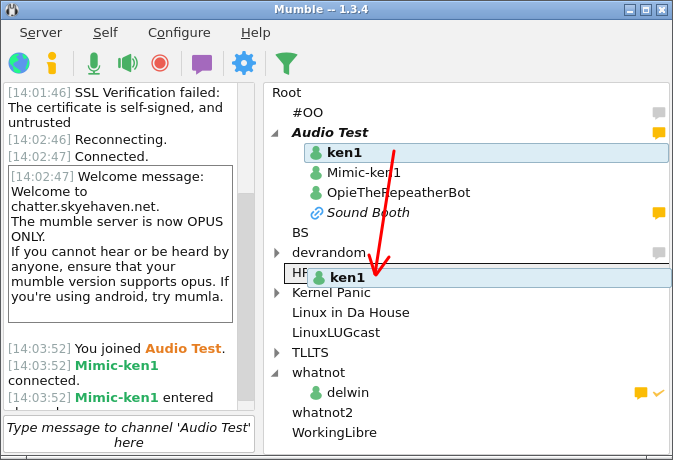Click the green filter funnel icon

(286, 63)
